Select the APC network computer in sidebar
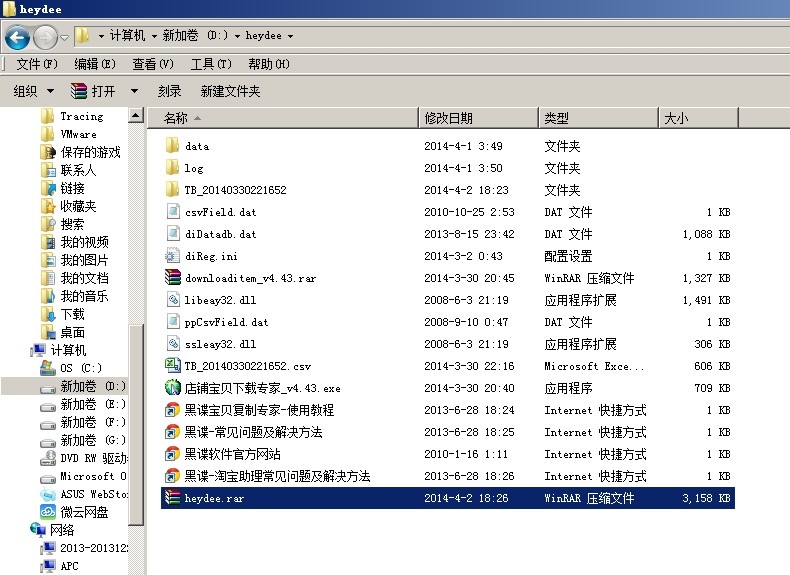Screen dimensions: 790x575 point(69,566)
